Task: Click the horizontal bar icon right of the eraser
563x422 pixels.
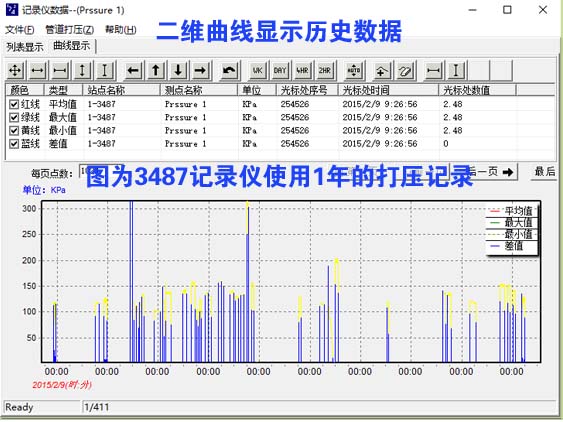Action: click(x=433, y=70)
